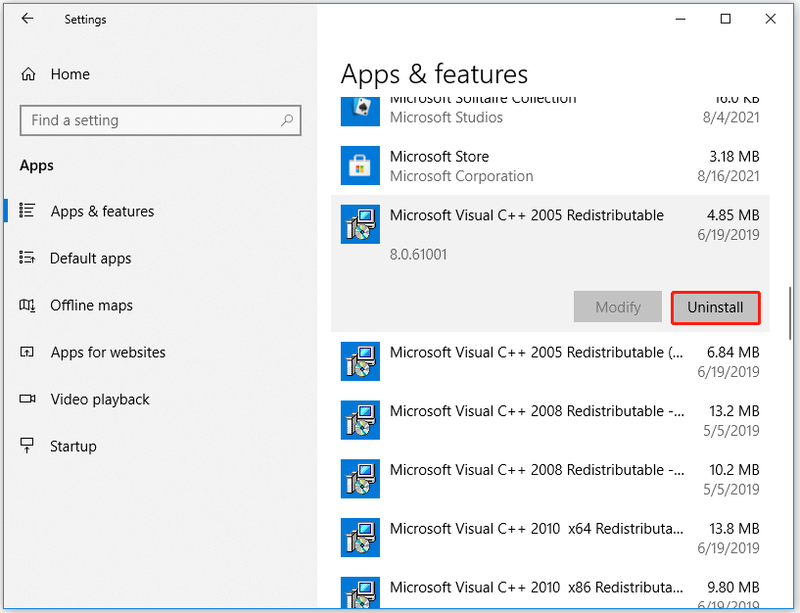Click the Video playback camera icon
This screenshot has width=800, height=613.
[x=27, y=399]
